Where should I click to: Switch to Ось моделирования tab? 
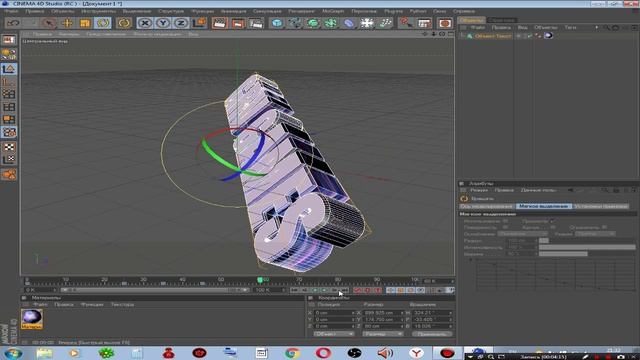(487, 207)
